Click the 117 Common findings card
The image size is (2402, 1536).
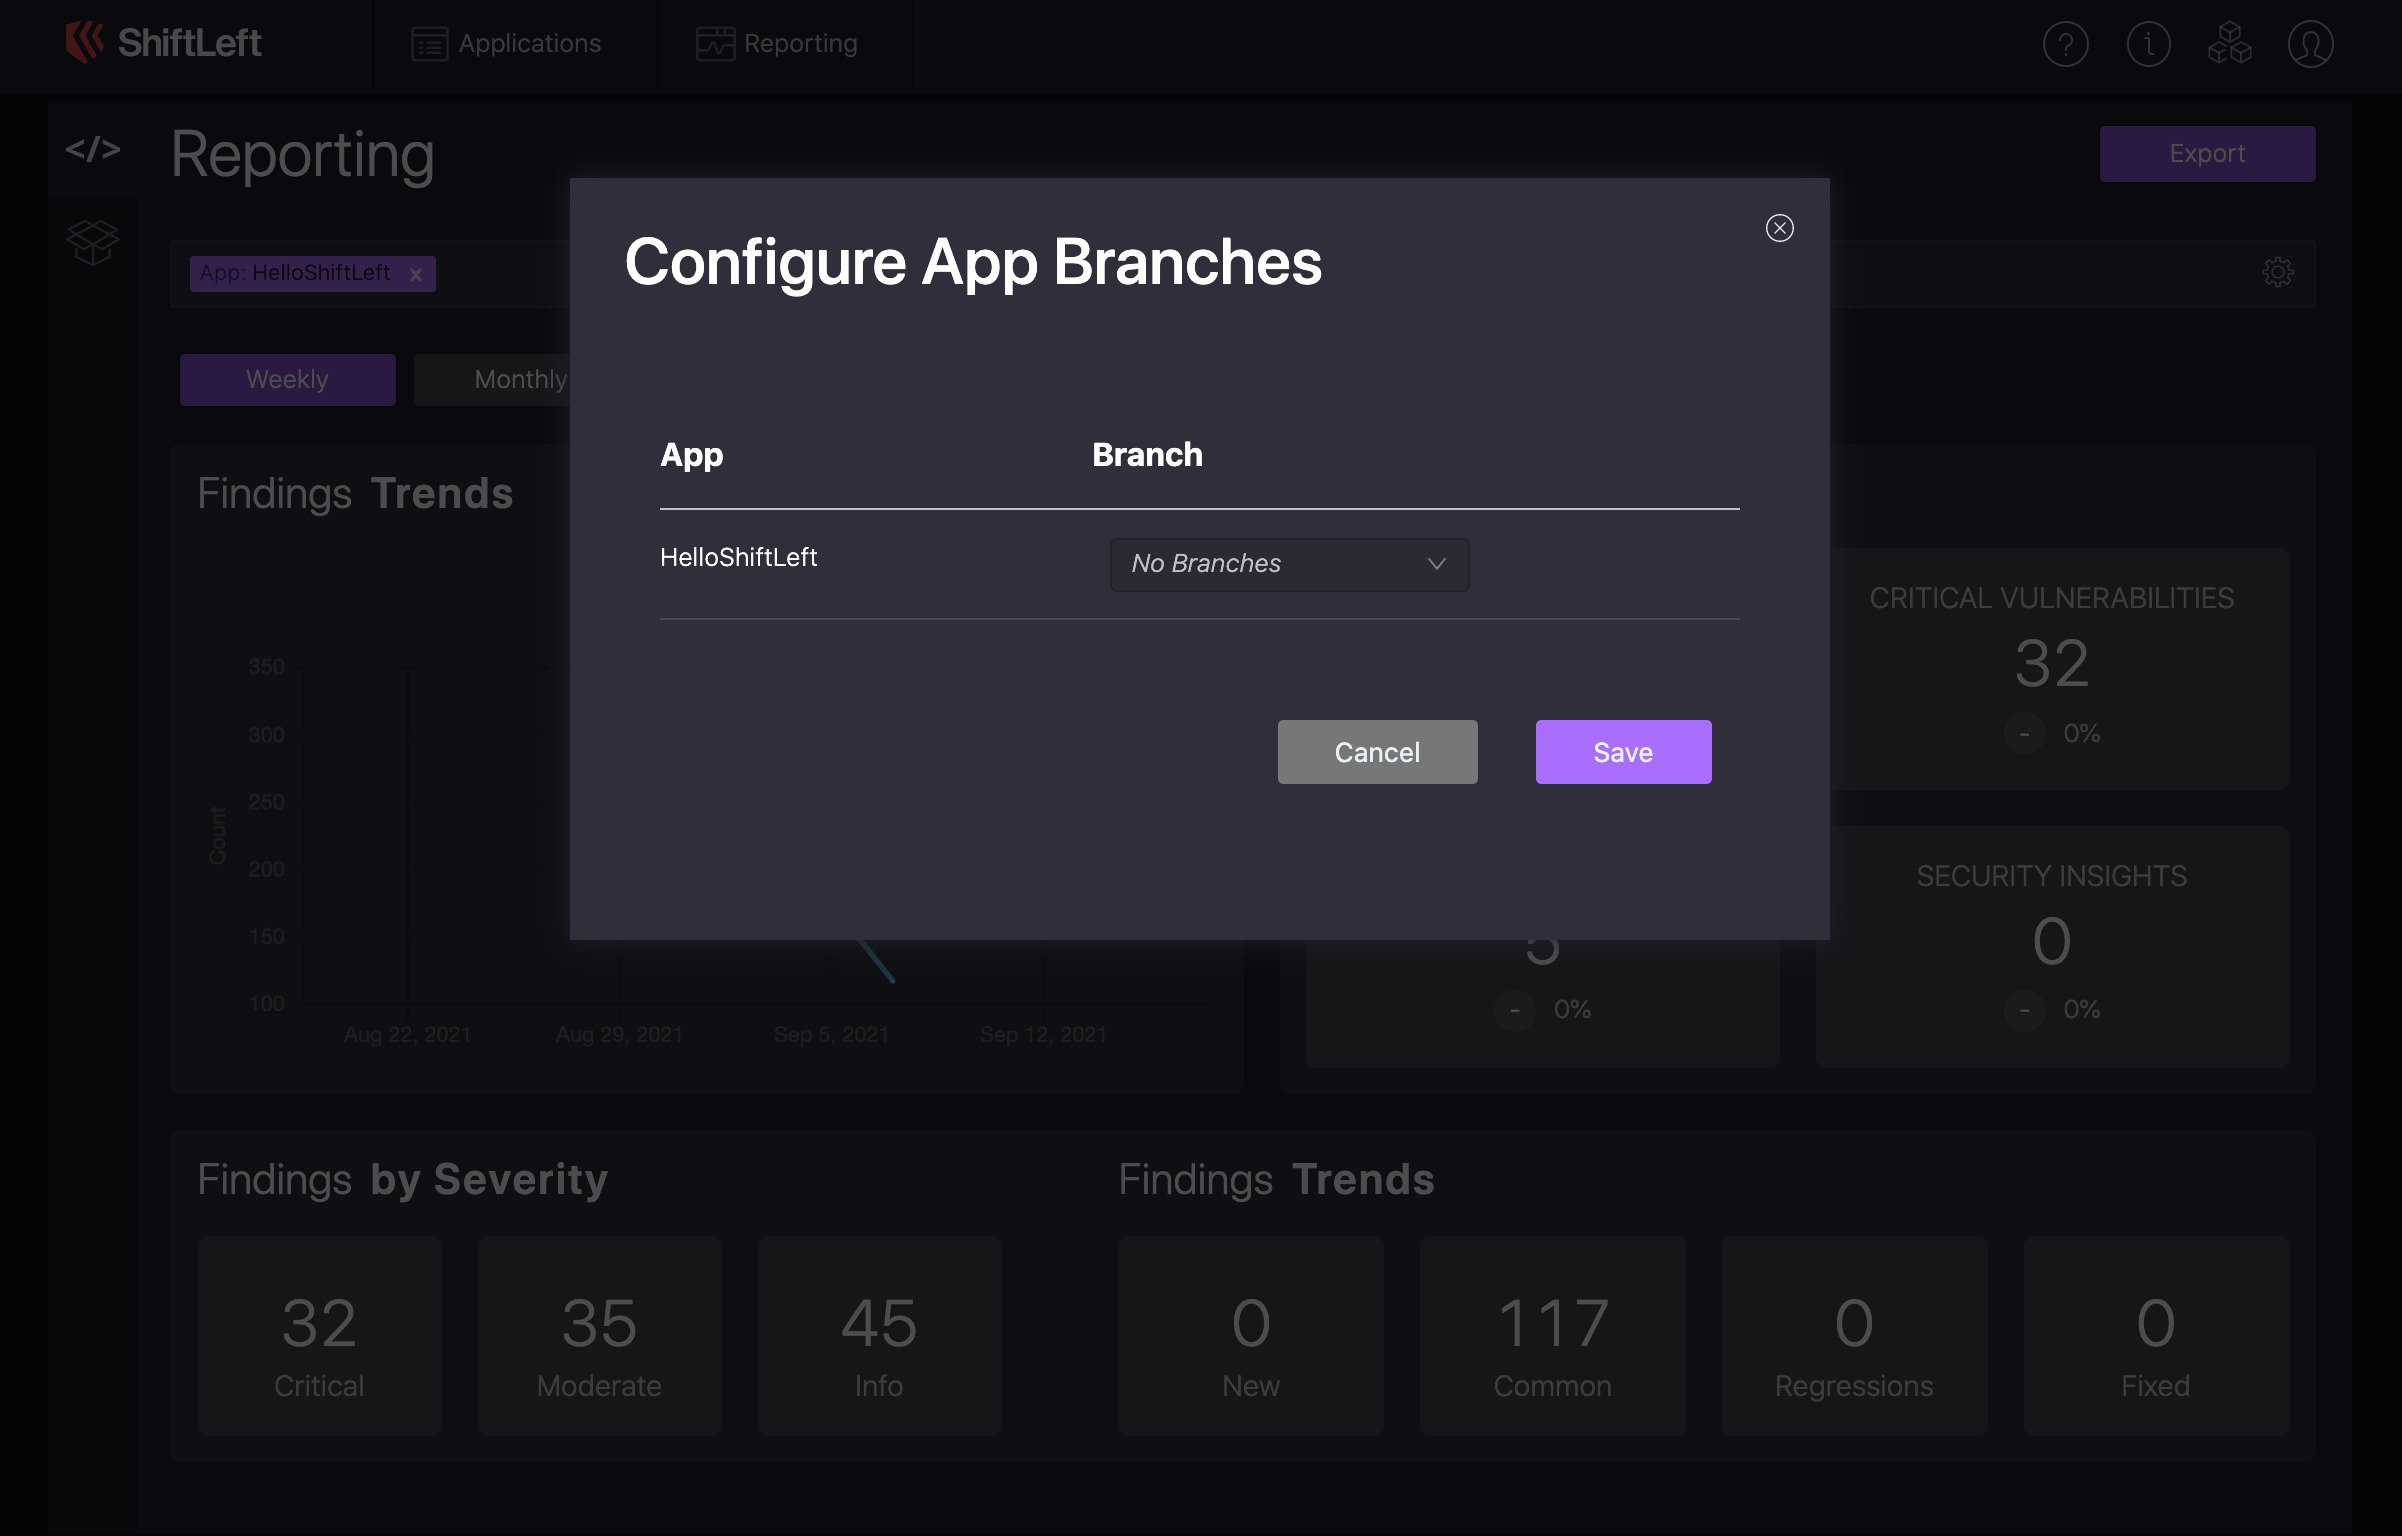(1553, 1336)
